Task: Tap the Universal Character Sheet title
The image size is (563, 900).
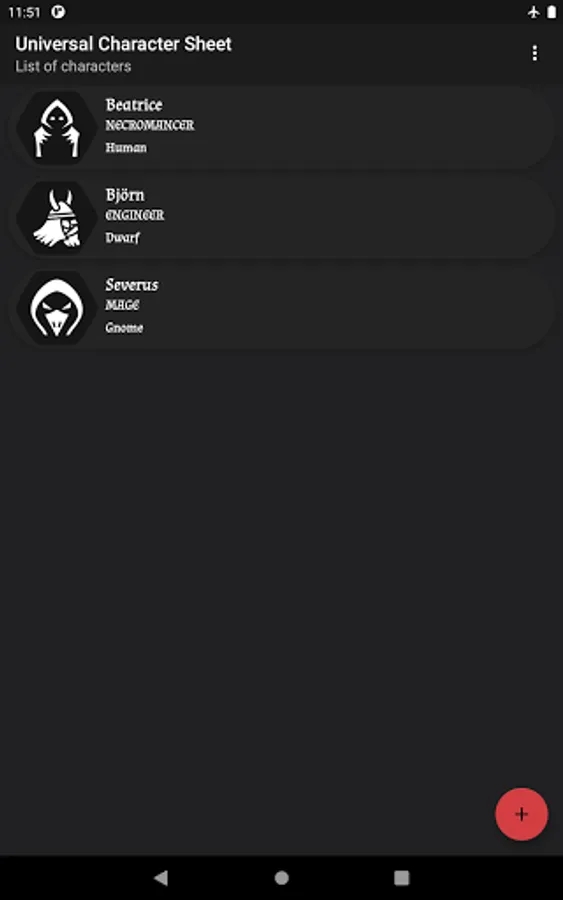Action: point(123,44)
